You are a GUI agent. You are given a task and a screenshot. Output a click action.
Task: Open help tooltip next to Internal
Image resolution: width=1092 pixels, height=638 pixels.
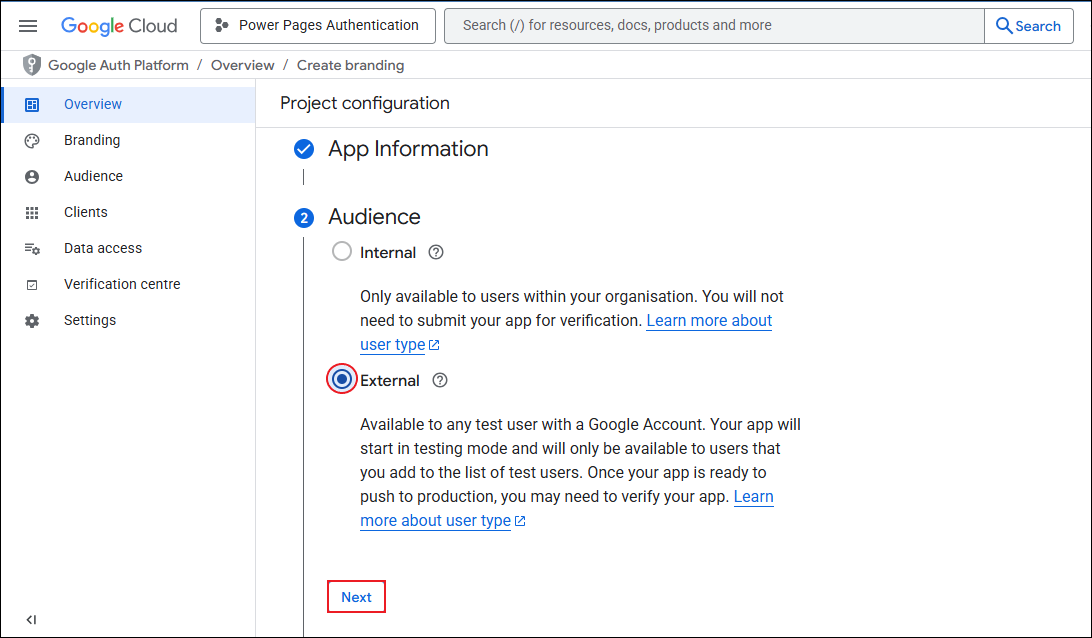click(x=436, y=252)
